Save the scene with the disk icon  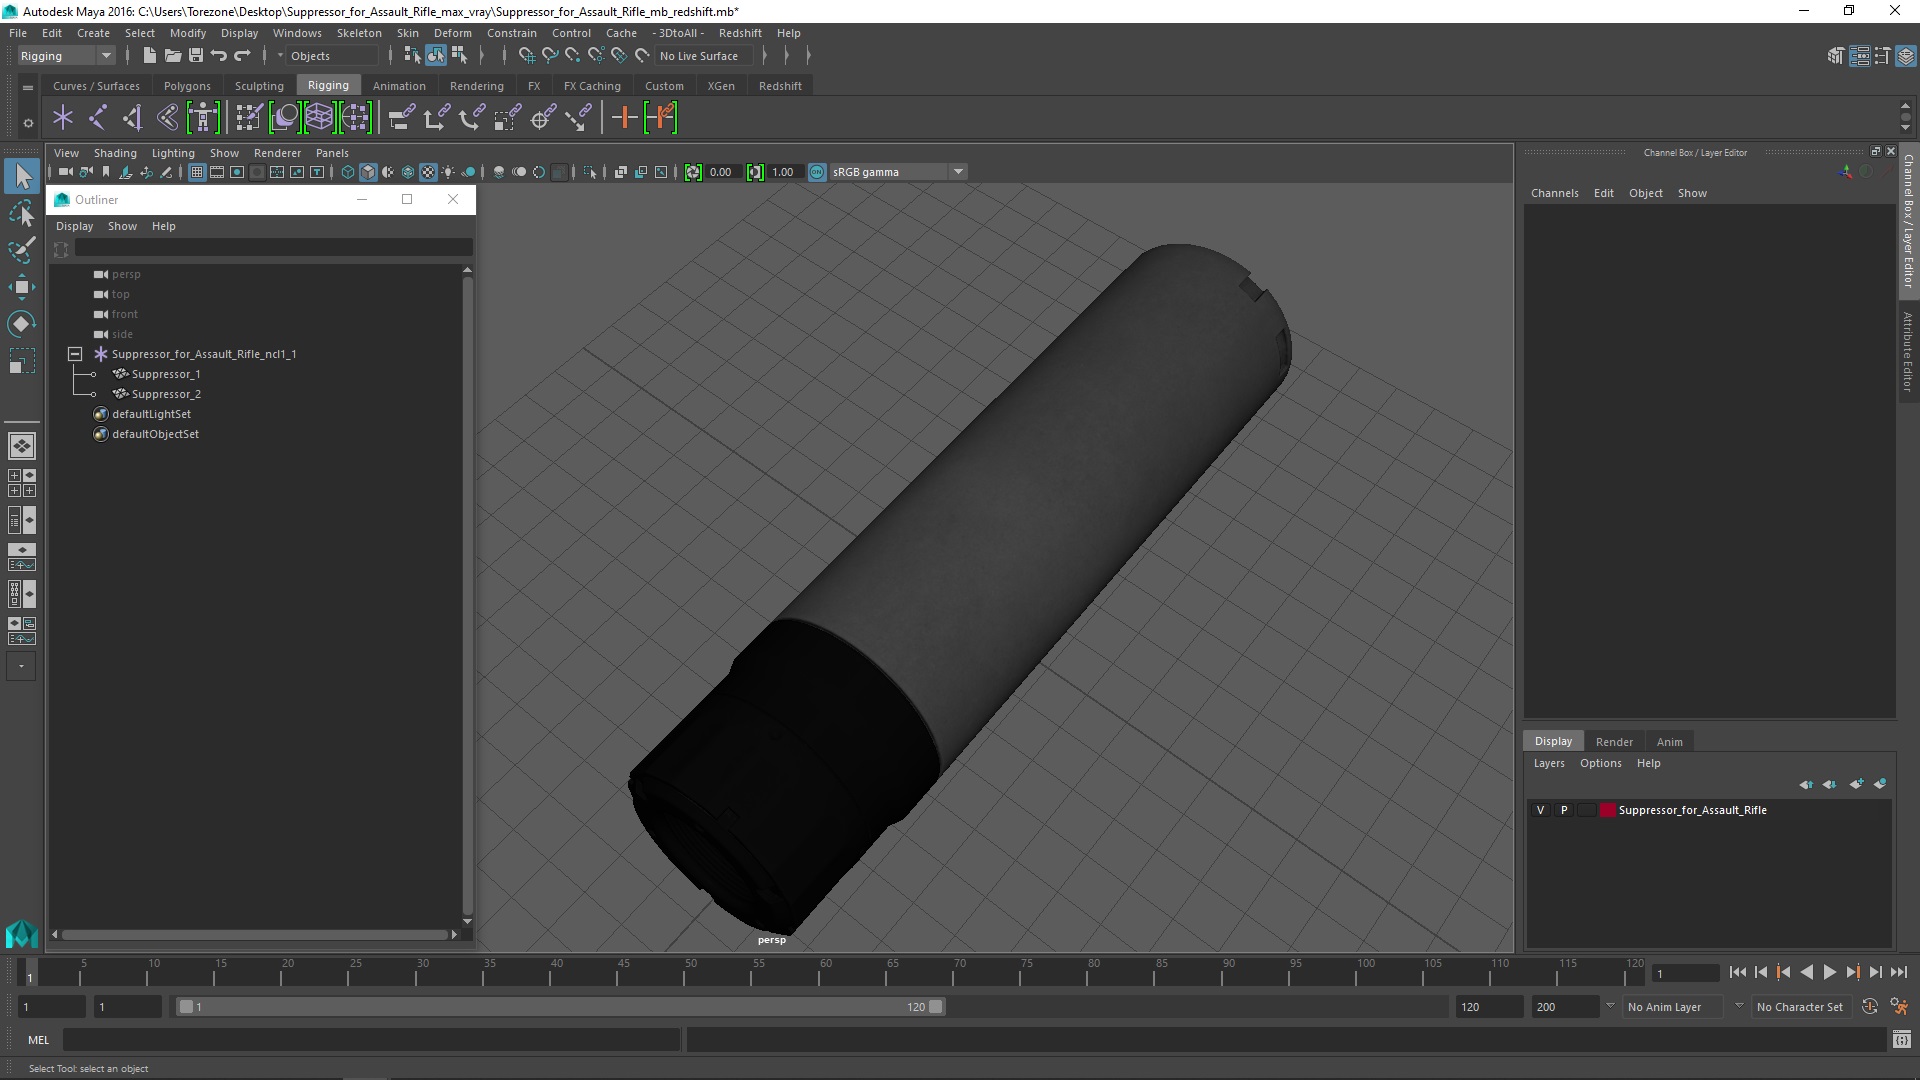196,56
